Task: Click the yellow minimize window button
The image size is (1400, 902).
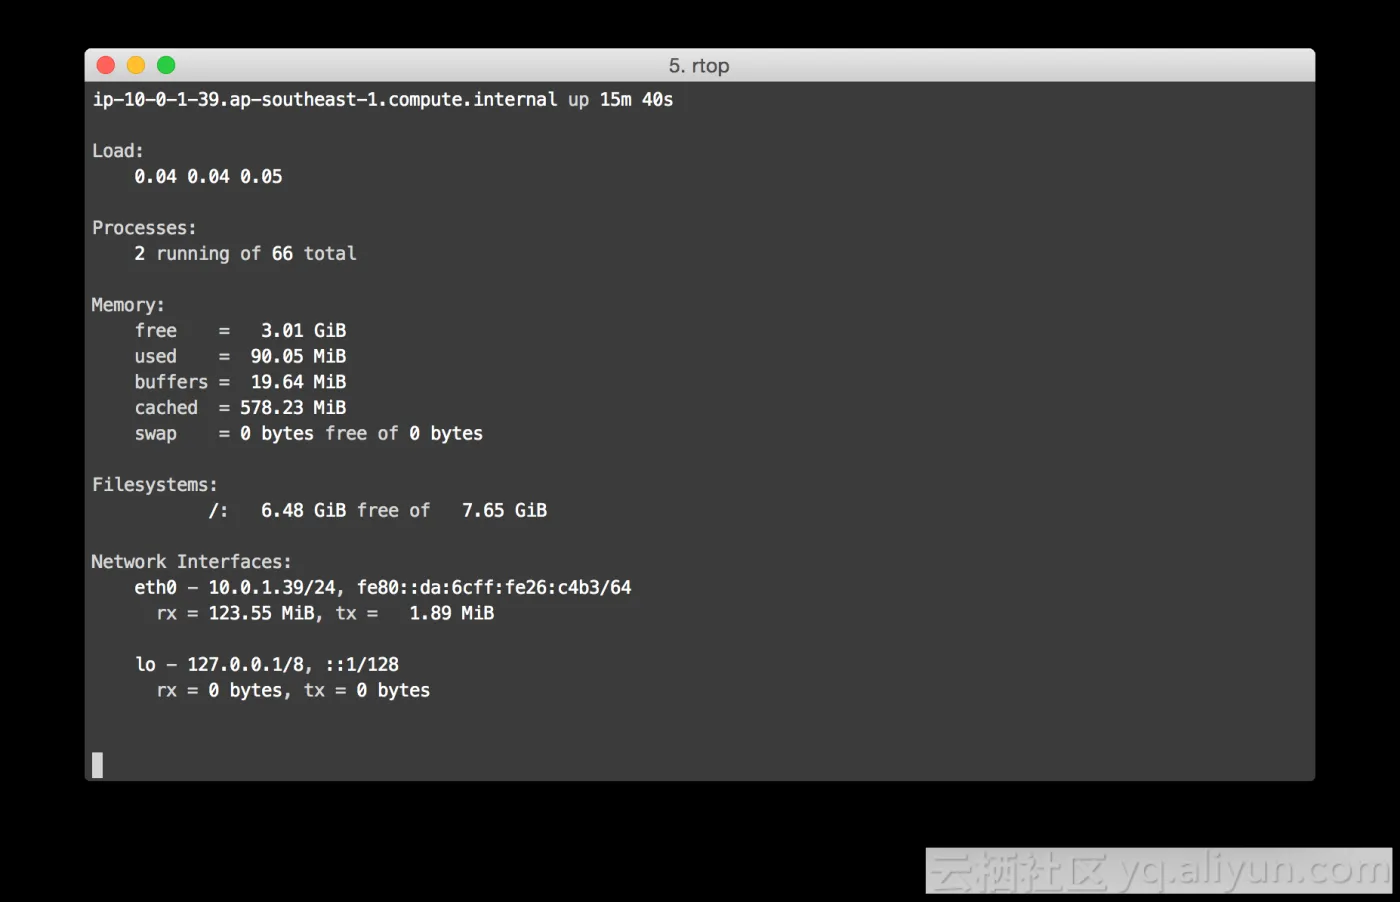Action: coord(136,65)
